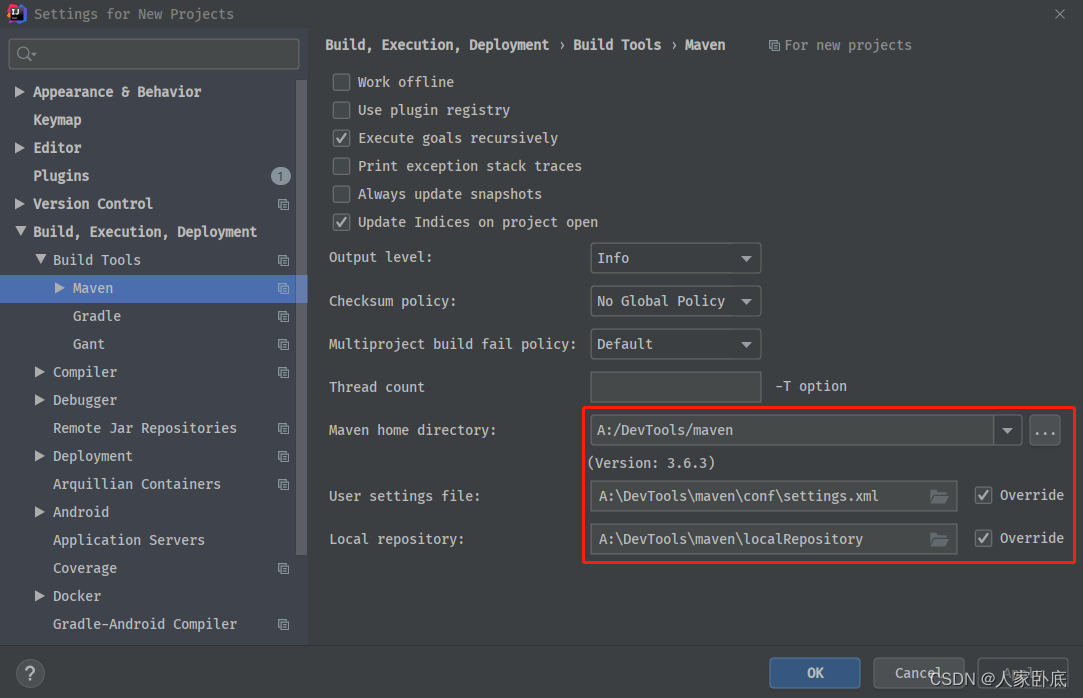Open the Checksum policy dropdown

coord(675,301)
